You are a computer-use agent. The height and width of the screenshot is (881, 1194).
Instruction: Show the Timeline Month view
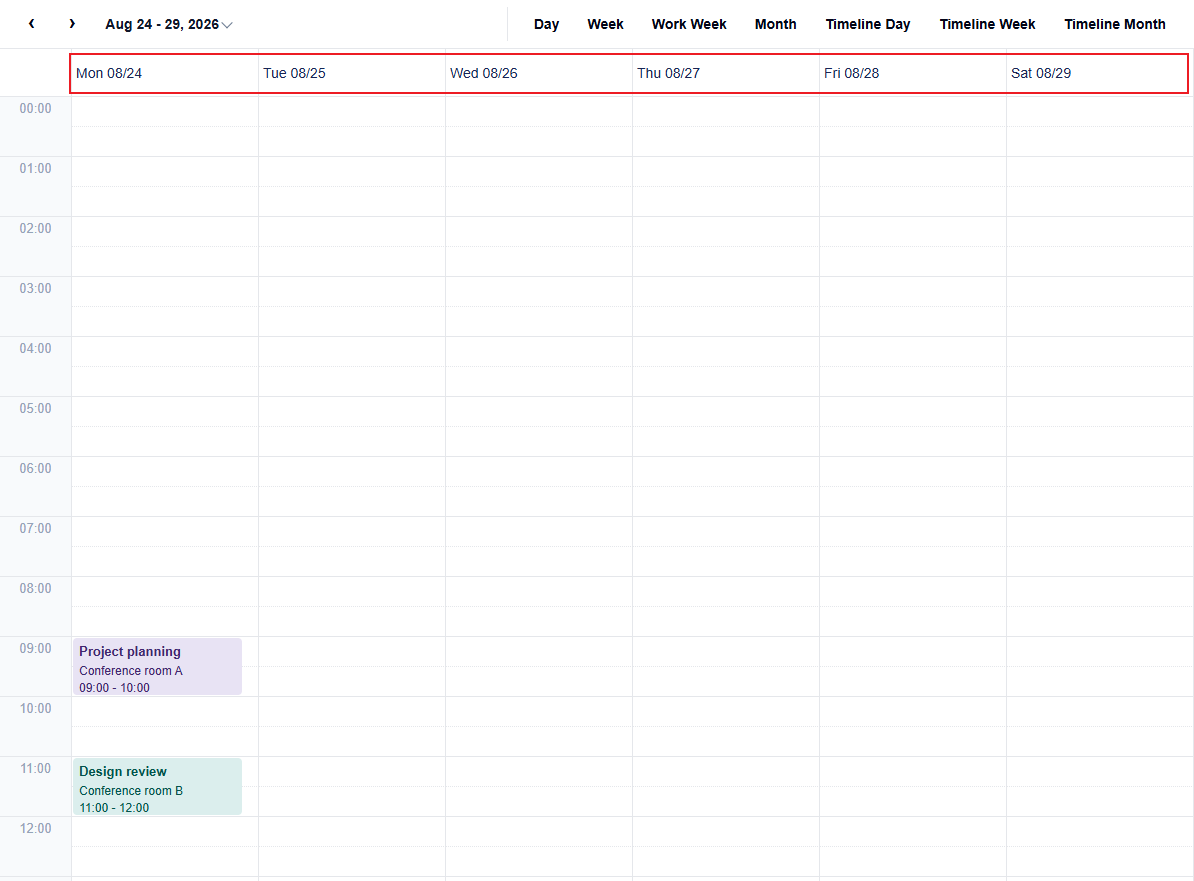(x=1115, y=24)
